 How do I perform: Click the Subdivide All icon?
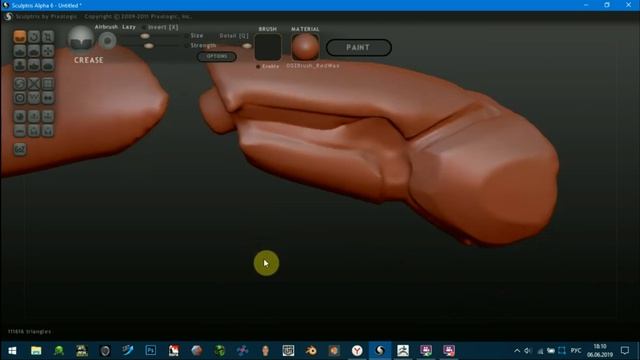[x=48, y=84]
